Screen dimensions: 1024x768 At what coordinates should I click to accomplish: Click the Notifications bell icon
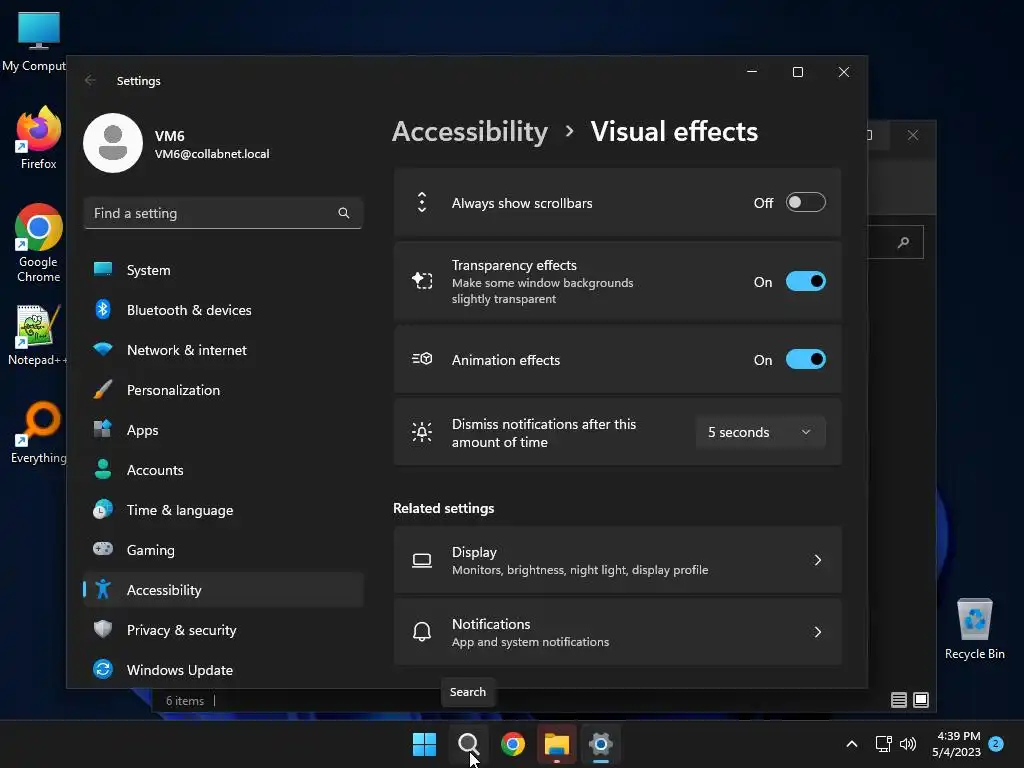[x=422, y=632]
